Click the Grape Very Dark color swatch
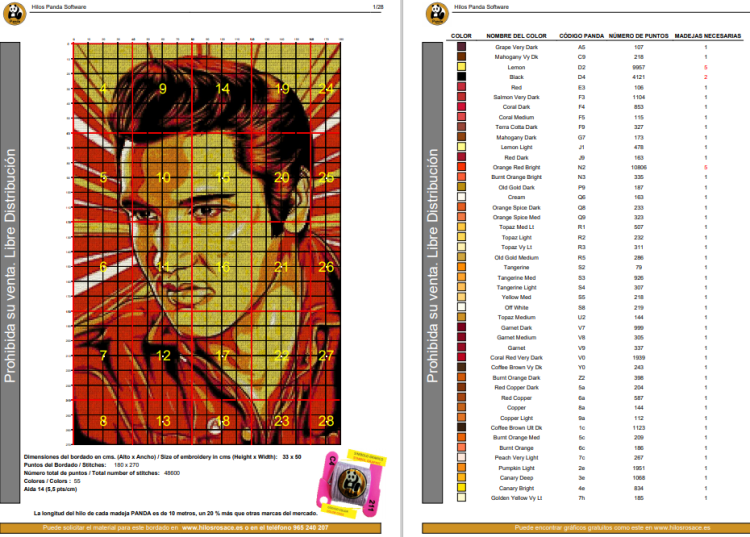 461,47
